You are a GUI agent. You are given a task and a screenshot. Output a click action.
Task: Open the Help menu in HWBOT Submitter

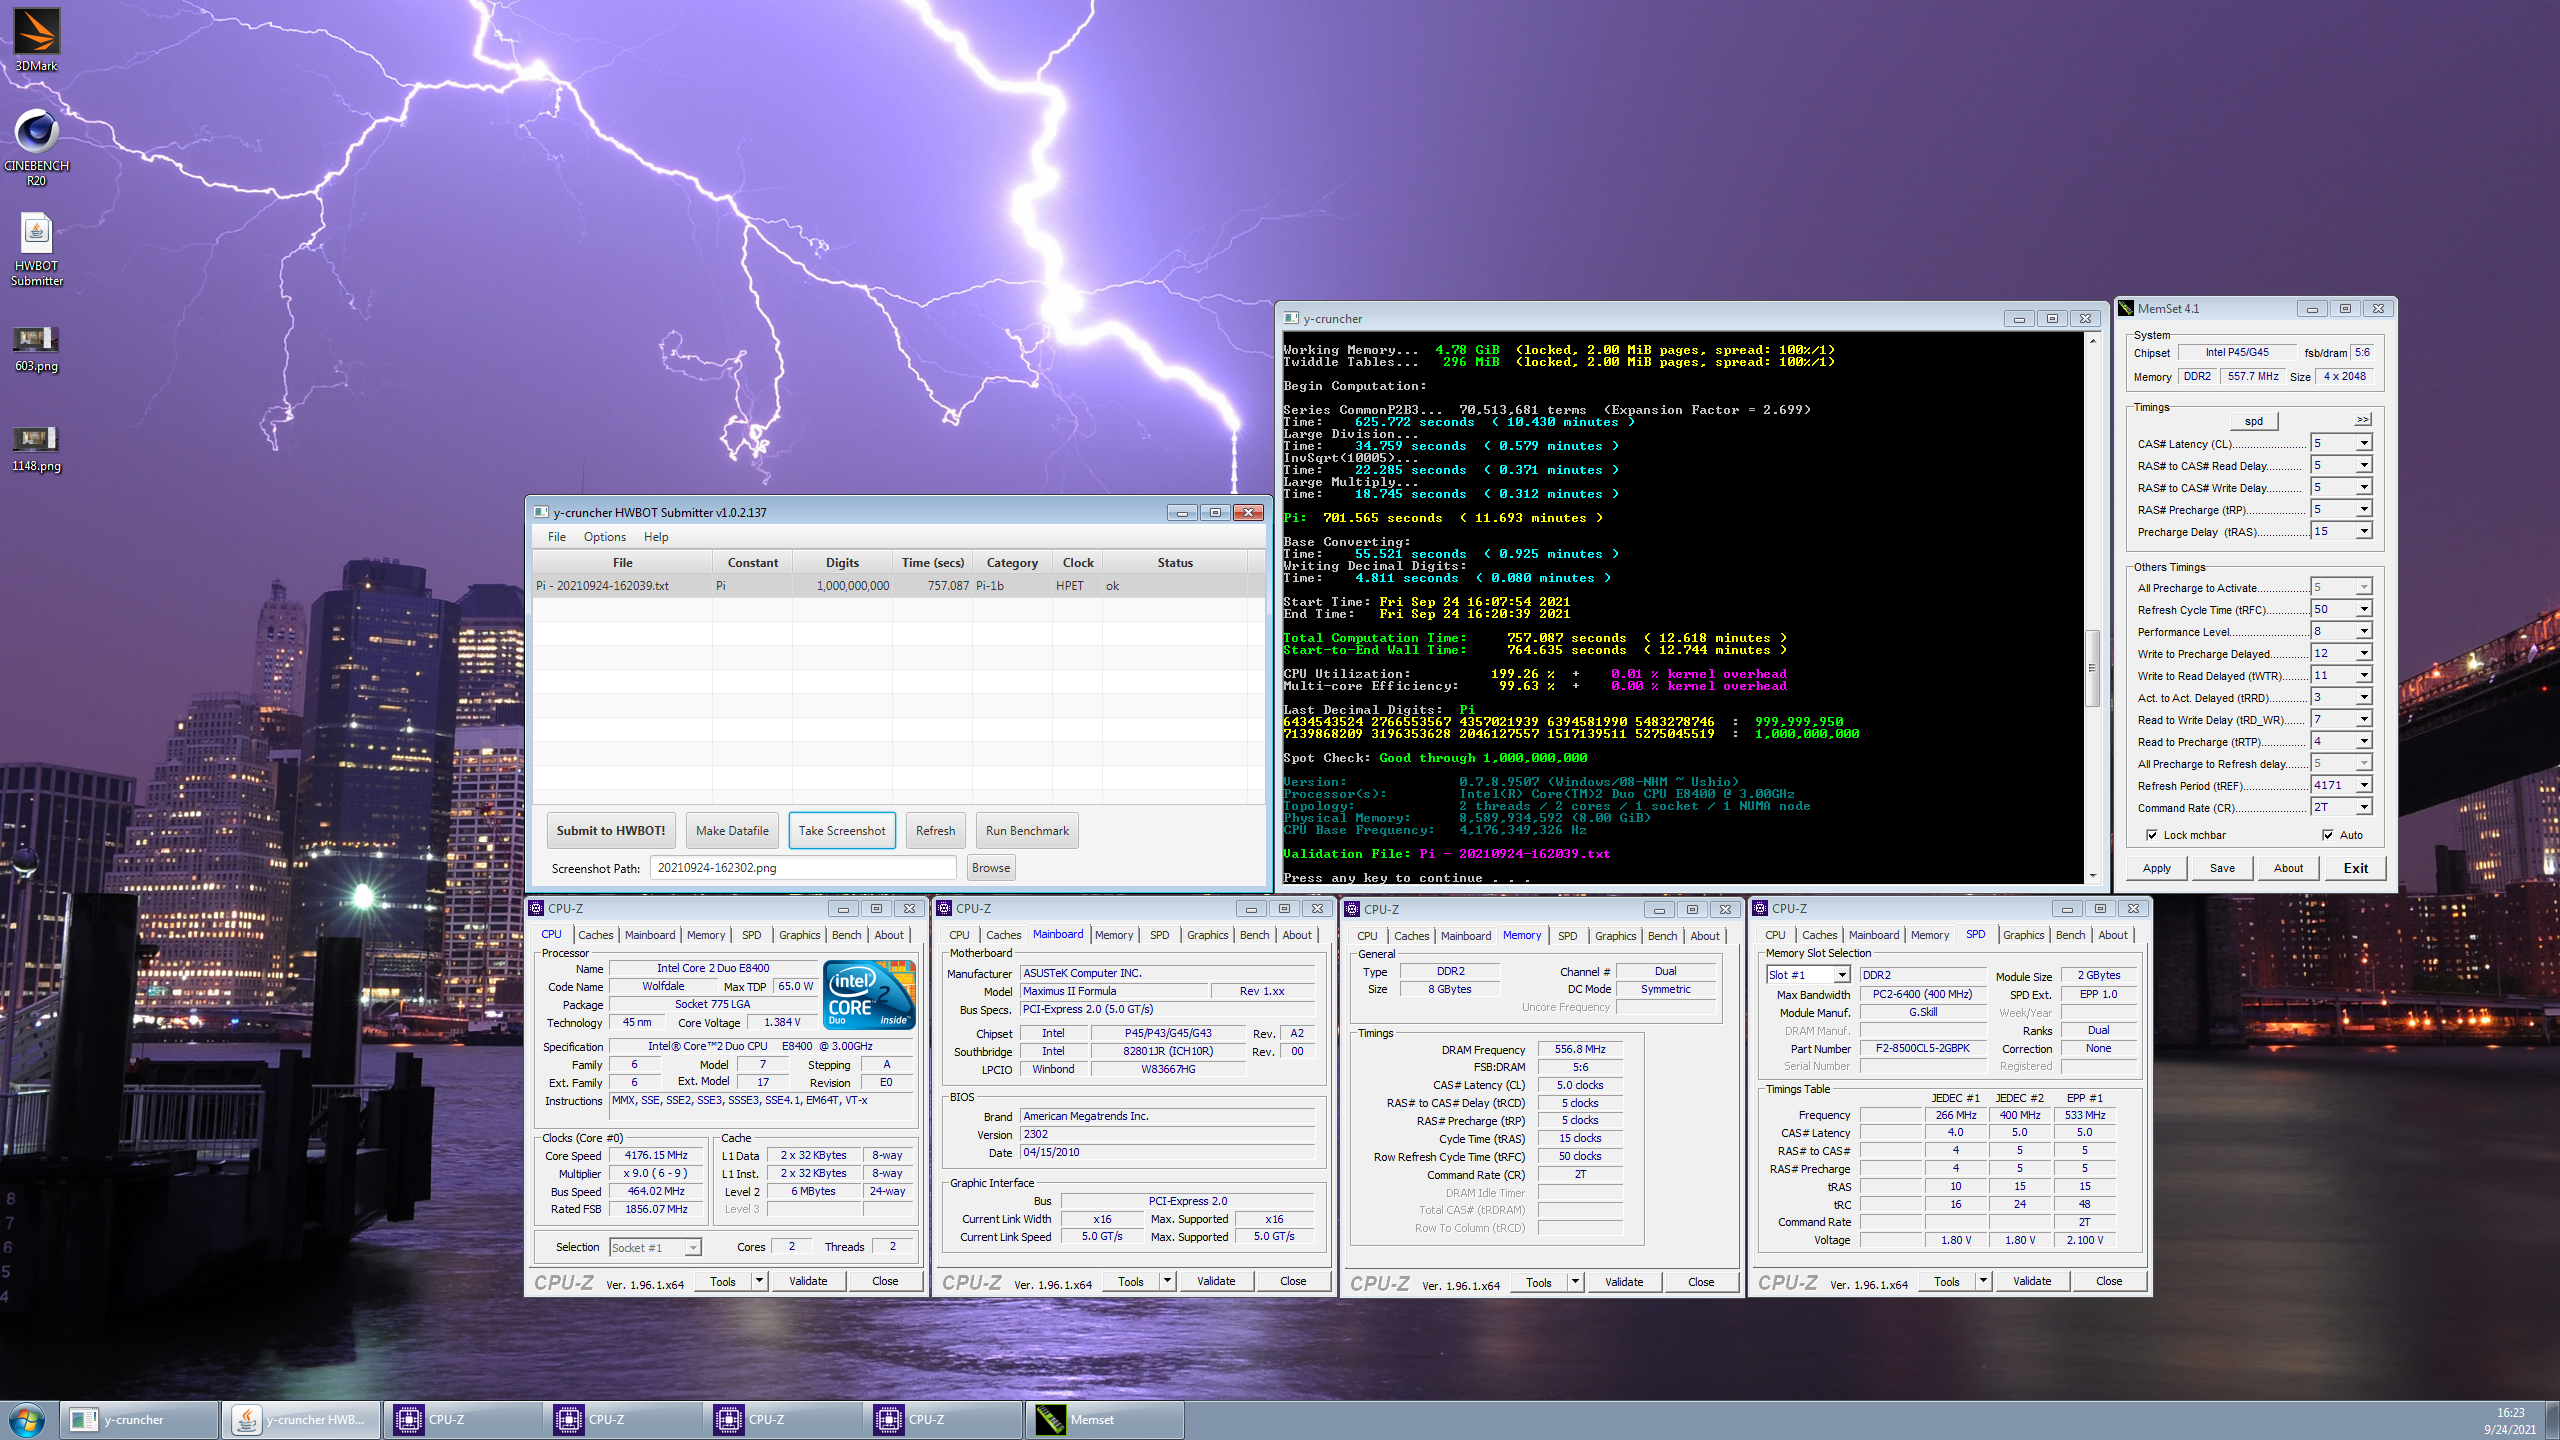tap(656, 537)
